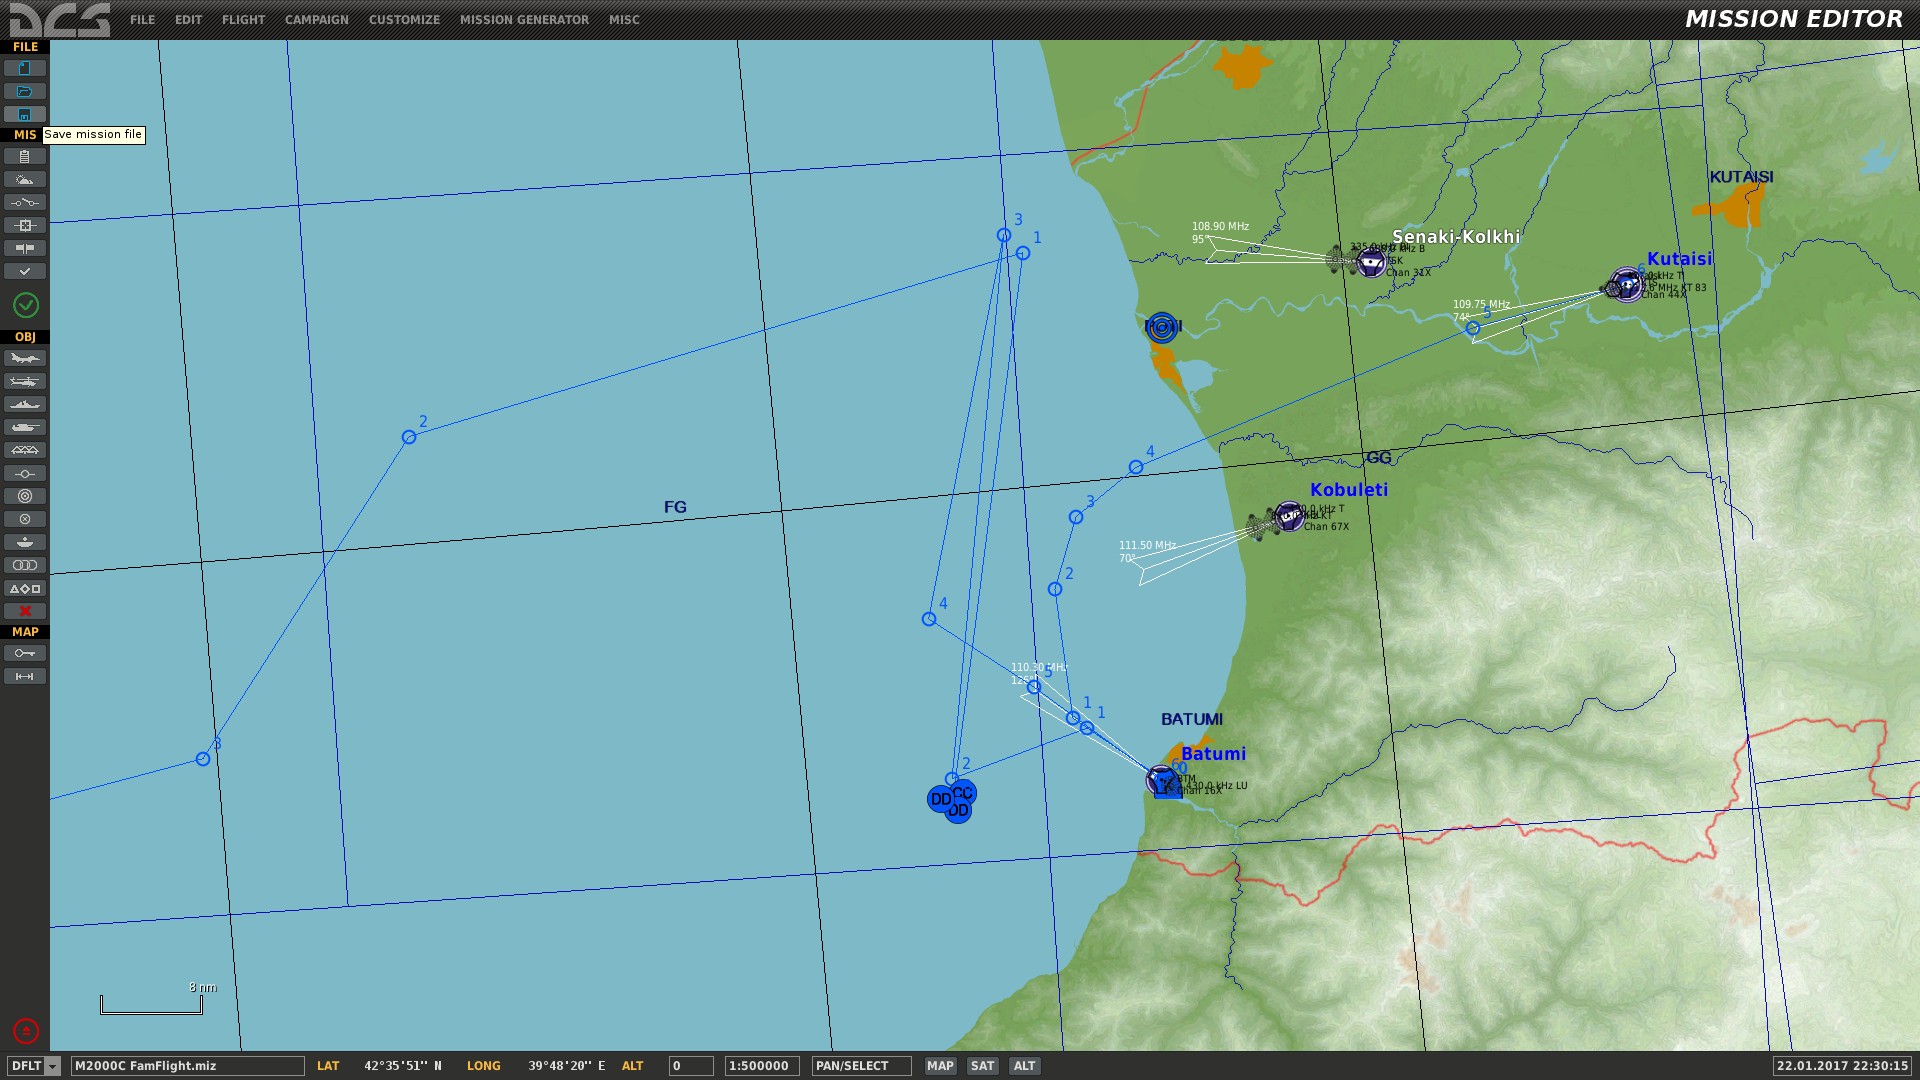
Task: Open the weather settings cloud icon
Action: coord(25,179)
